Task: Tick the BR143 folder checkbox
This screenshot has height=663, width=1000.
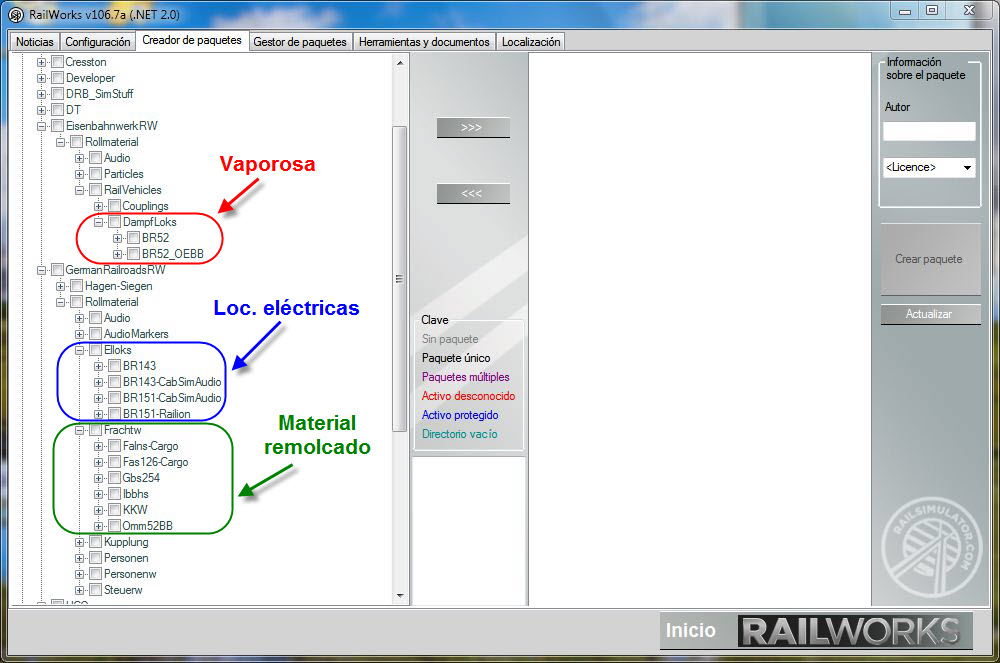Action: tap(114, 366)
